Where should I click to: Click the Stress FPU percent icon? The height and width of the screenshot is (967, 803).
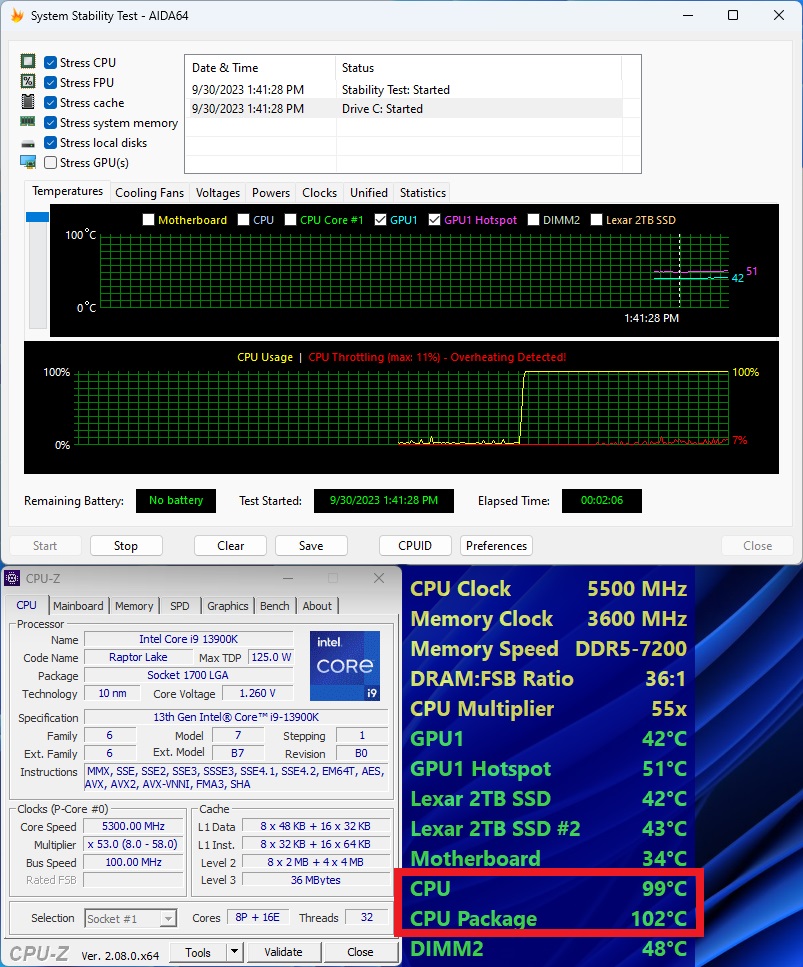pyautogui.click(x=28, y=81)
